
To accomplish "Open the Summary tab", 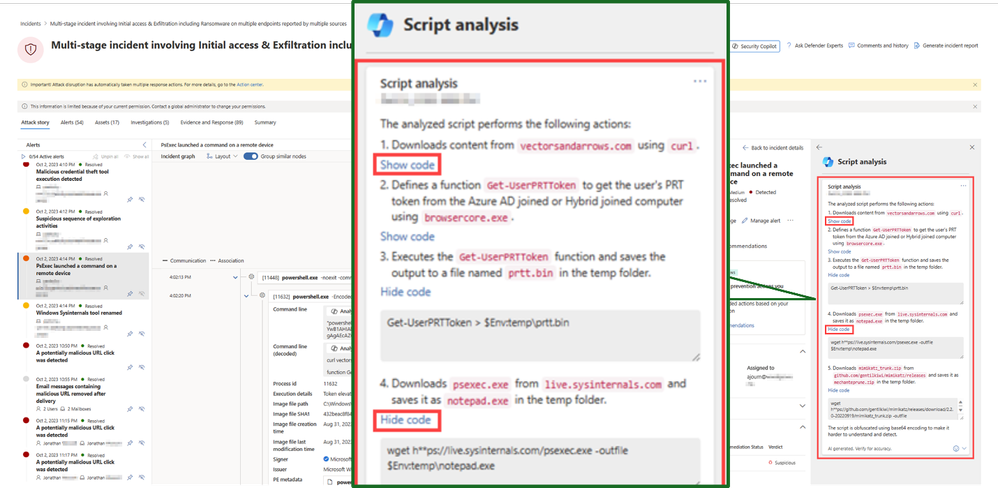I will 265,122.
